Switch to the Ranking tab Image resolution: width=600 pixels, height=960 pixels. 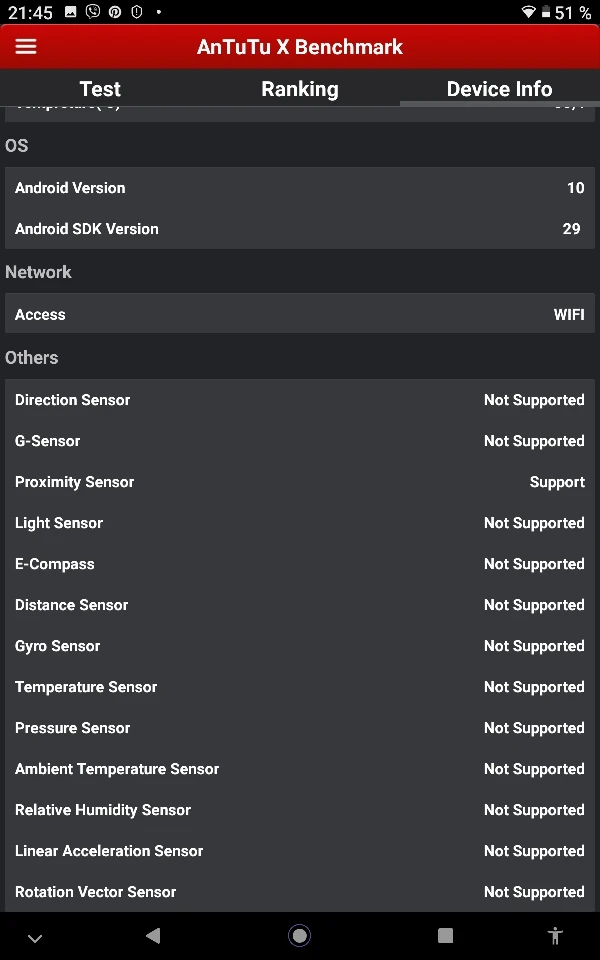tap(300, 89)
